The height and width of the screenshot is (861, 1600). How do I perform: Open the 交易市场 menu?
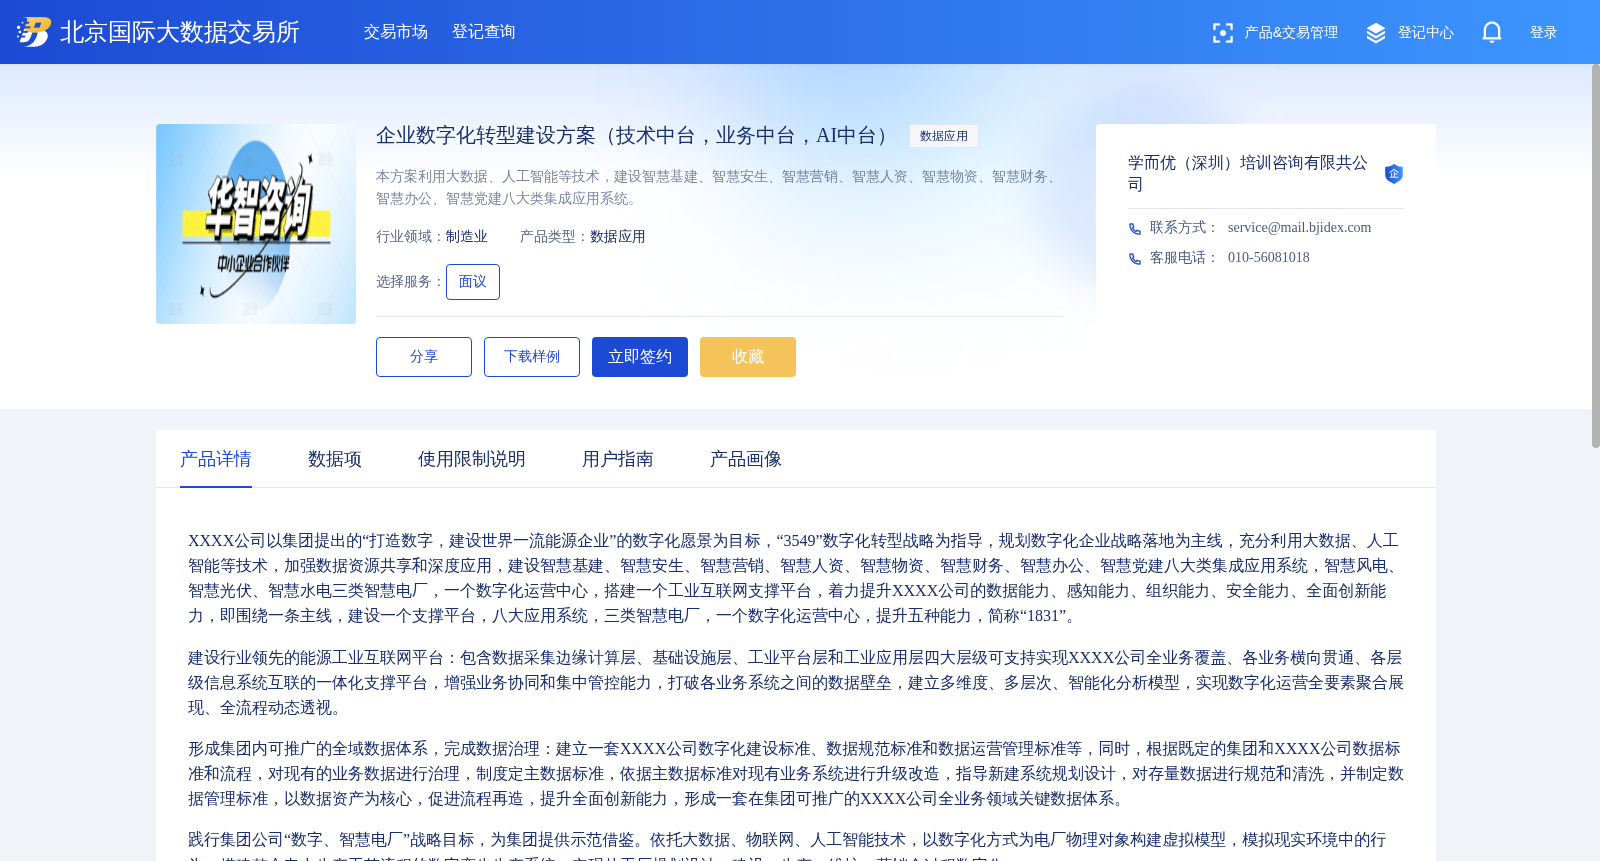tap(396, 32)
